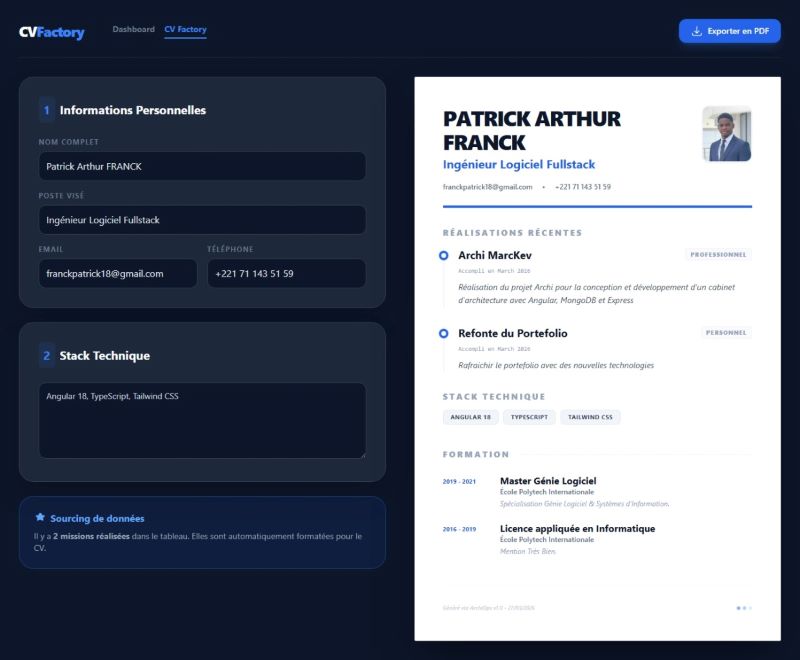The image size is (800, 660).
Task: Click phone number in CV preview
Action: [583, 187]
